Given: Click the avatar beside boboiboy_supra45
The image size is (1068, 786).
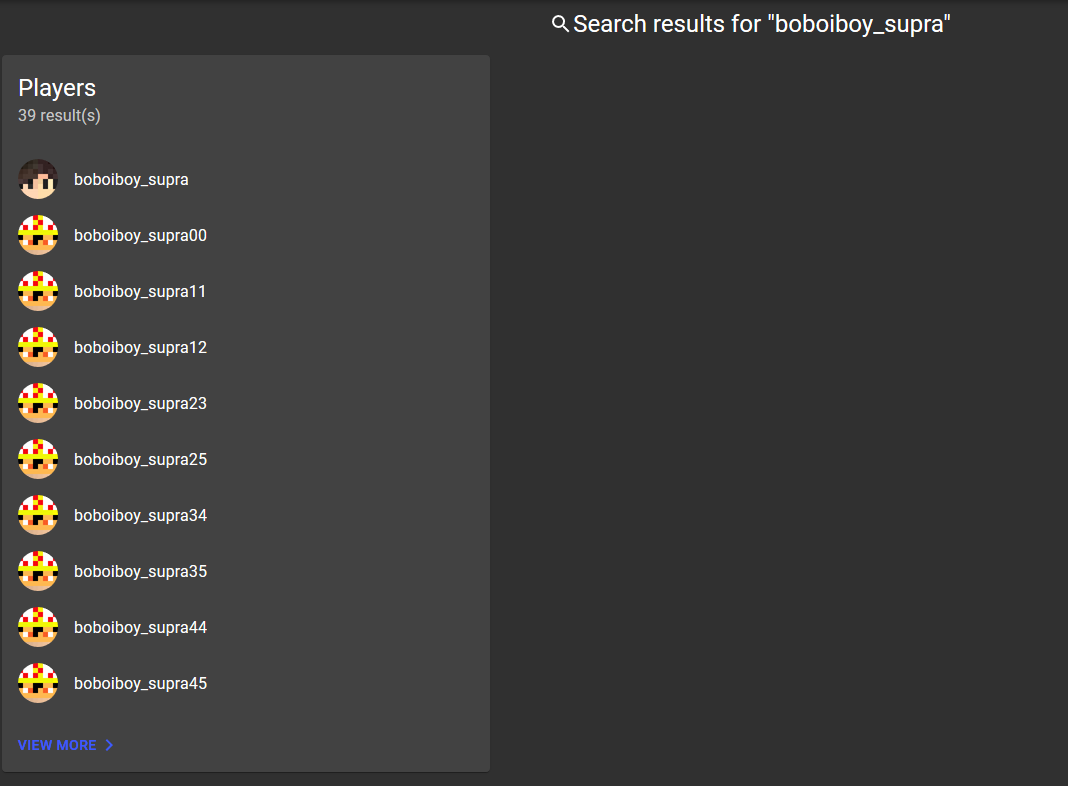Looking at the screenshot, I should tap(38, 682).
